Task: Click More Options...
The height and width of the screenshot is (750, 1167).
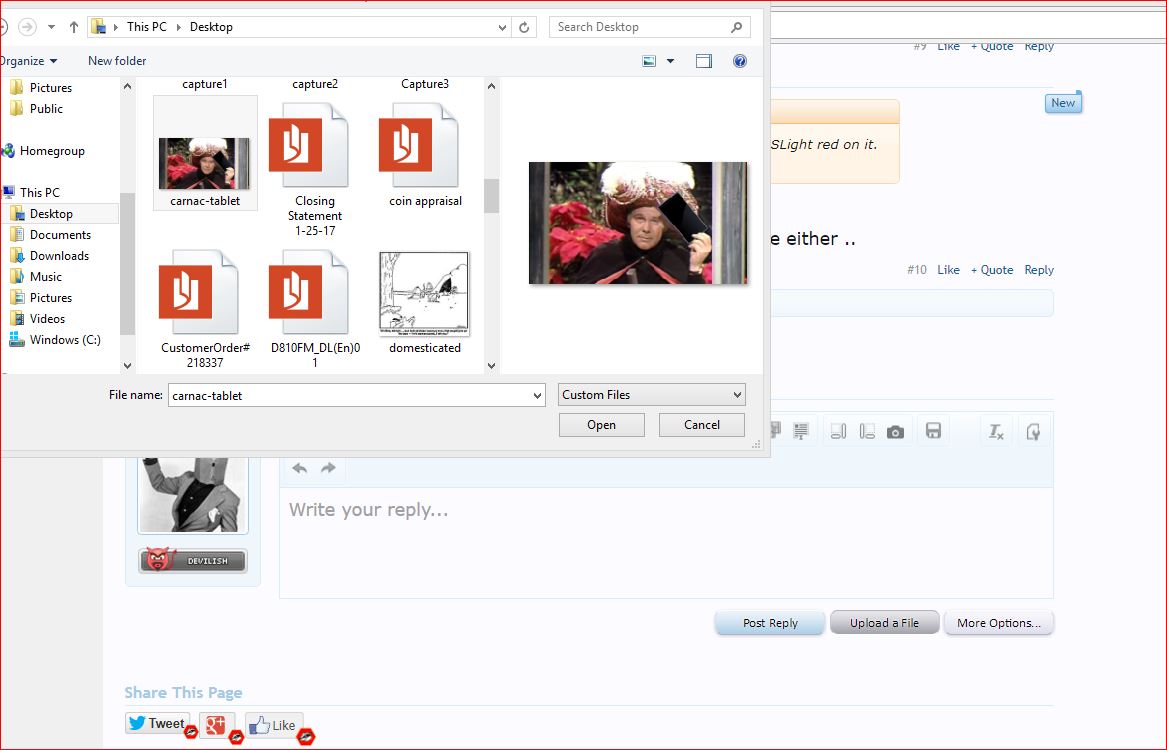Action: 999,623
